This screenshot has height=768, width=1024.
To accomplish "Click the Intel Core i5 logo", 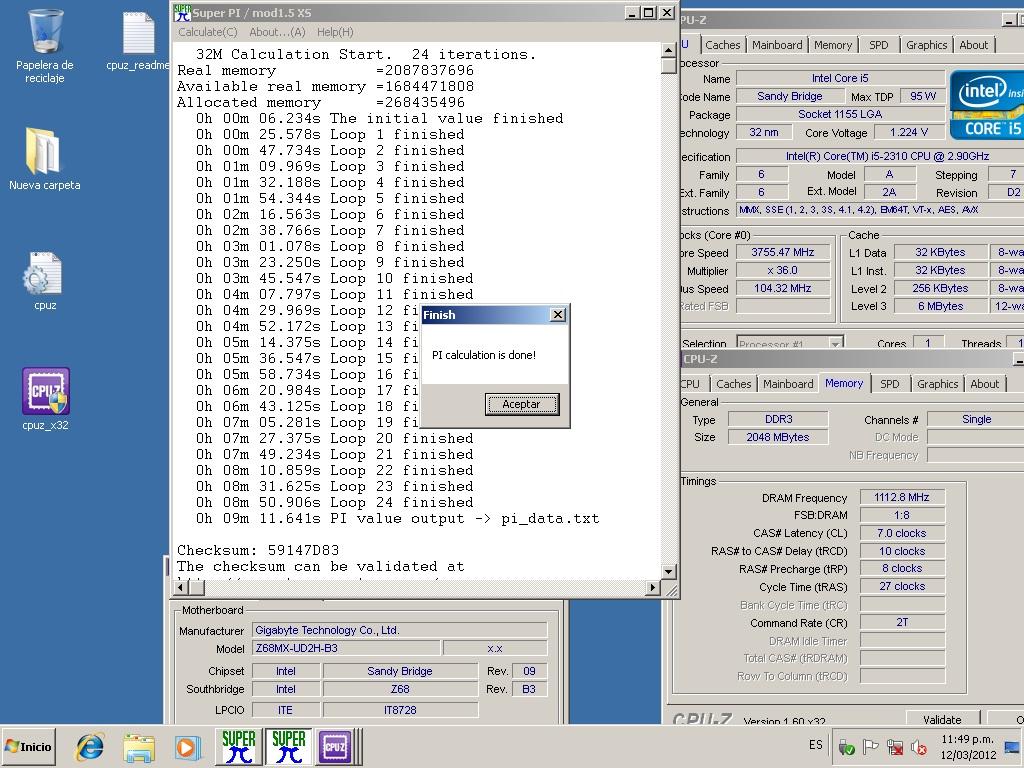I will click(987, 104).
